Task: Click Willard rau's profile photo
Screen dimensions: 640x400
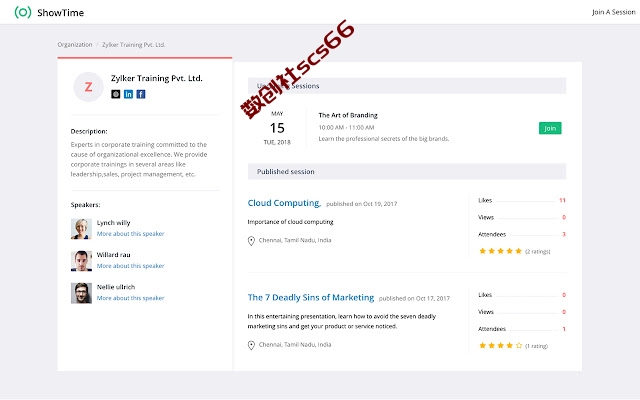Action: pos(81,261)
